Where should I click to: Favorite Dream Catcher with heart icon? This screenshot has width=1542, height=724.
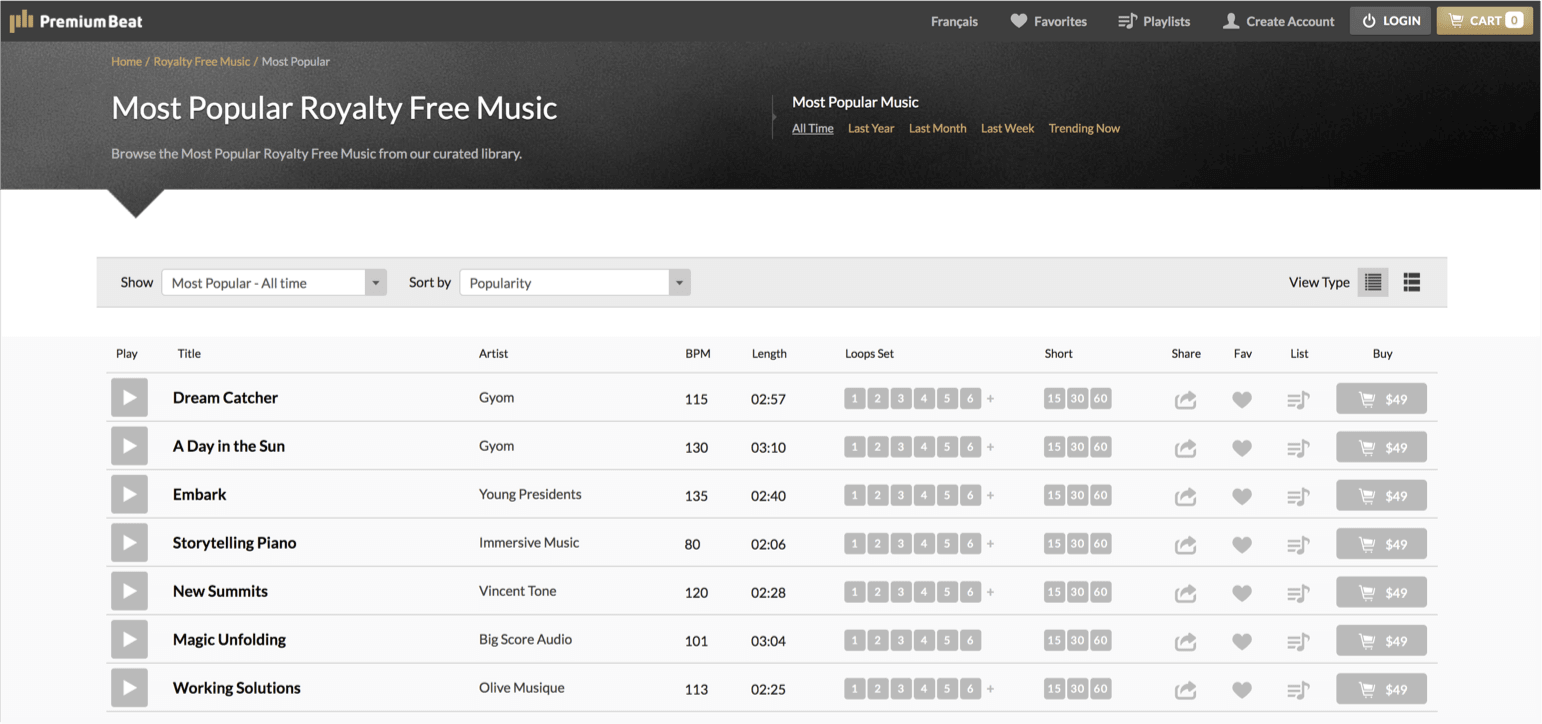1242,399
